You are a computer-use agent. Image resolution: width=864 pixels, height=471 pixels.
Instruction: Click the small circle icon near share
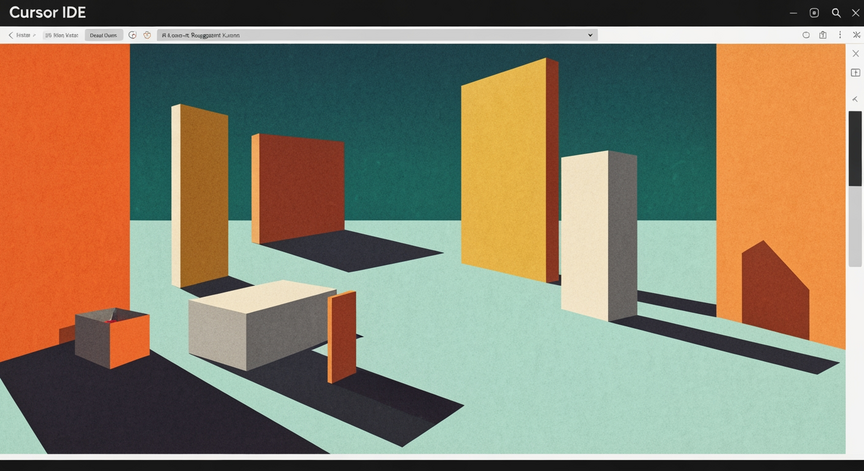point(806,35)
